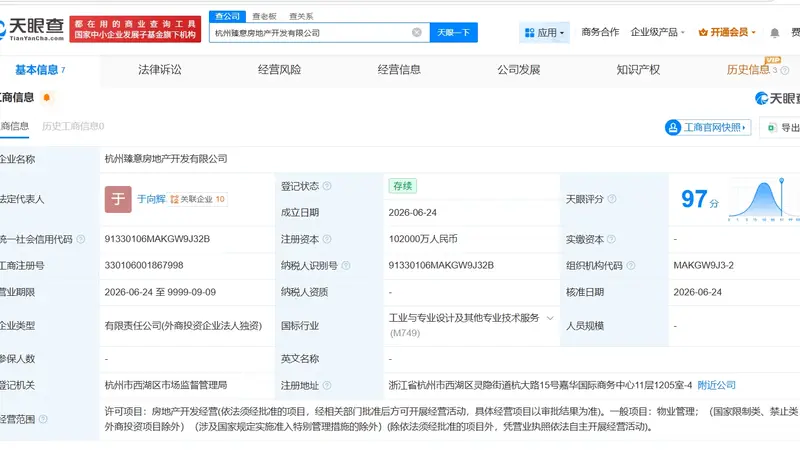
Task: Open 商务合作 link
Action: click(x=600, y=32)
